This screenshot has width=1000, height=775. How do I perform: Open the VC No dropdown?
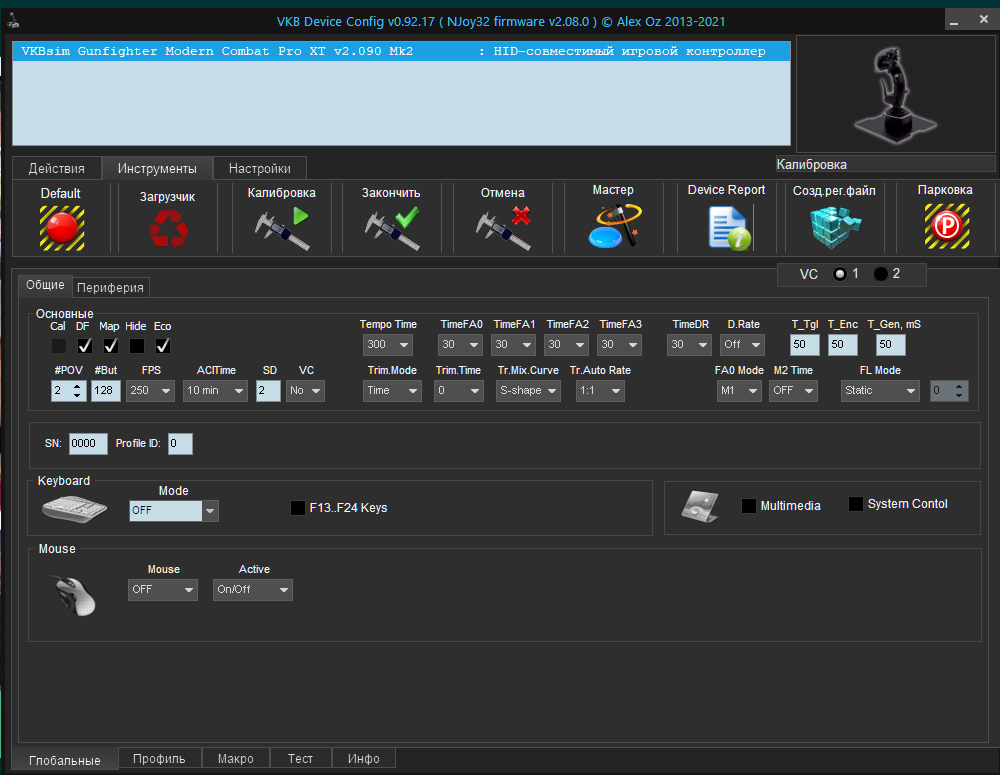[x=305, y=390]
